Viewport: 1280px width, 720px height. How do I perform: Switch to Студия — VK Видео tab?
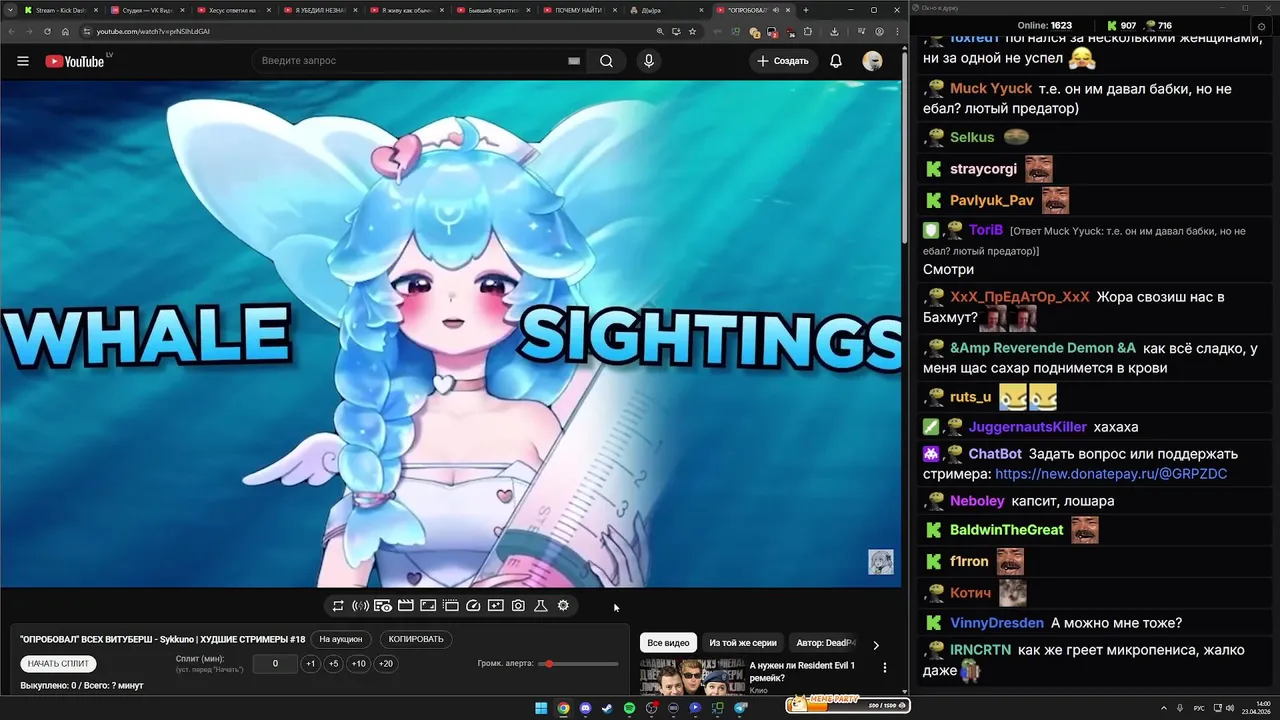click(x=146, y=10)
